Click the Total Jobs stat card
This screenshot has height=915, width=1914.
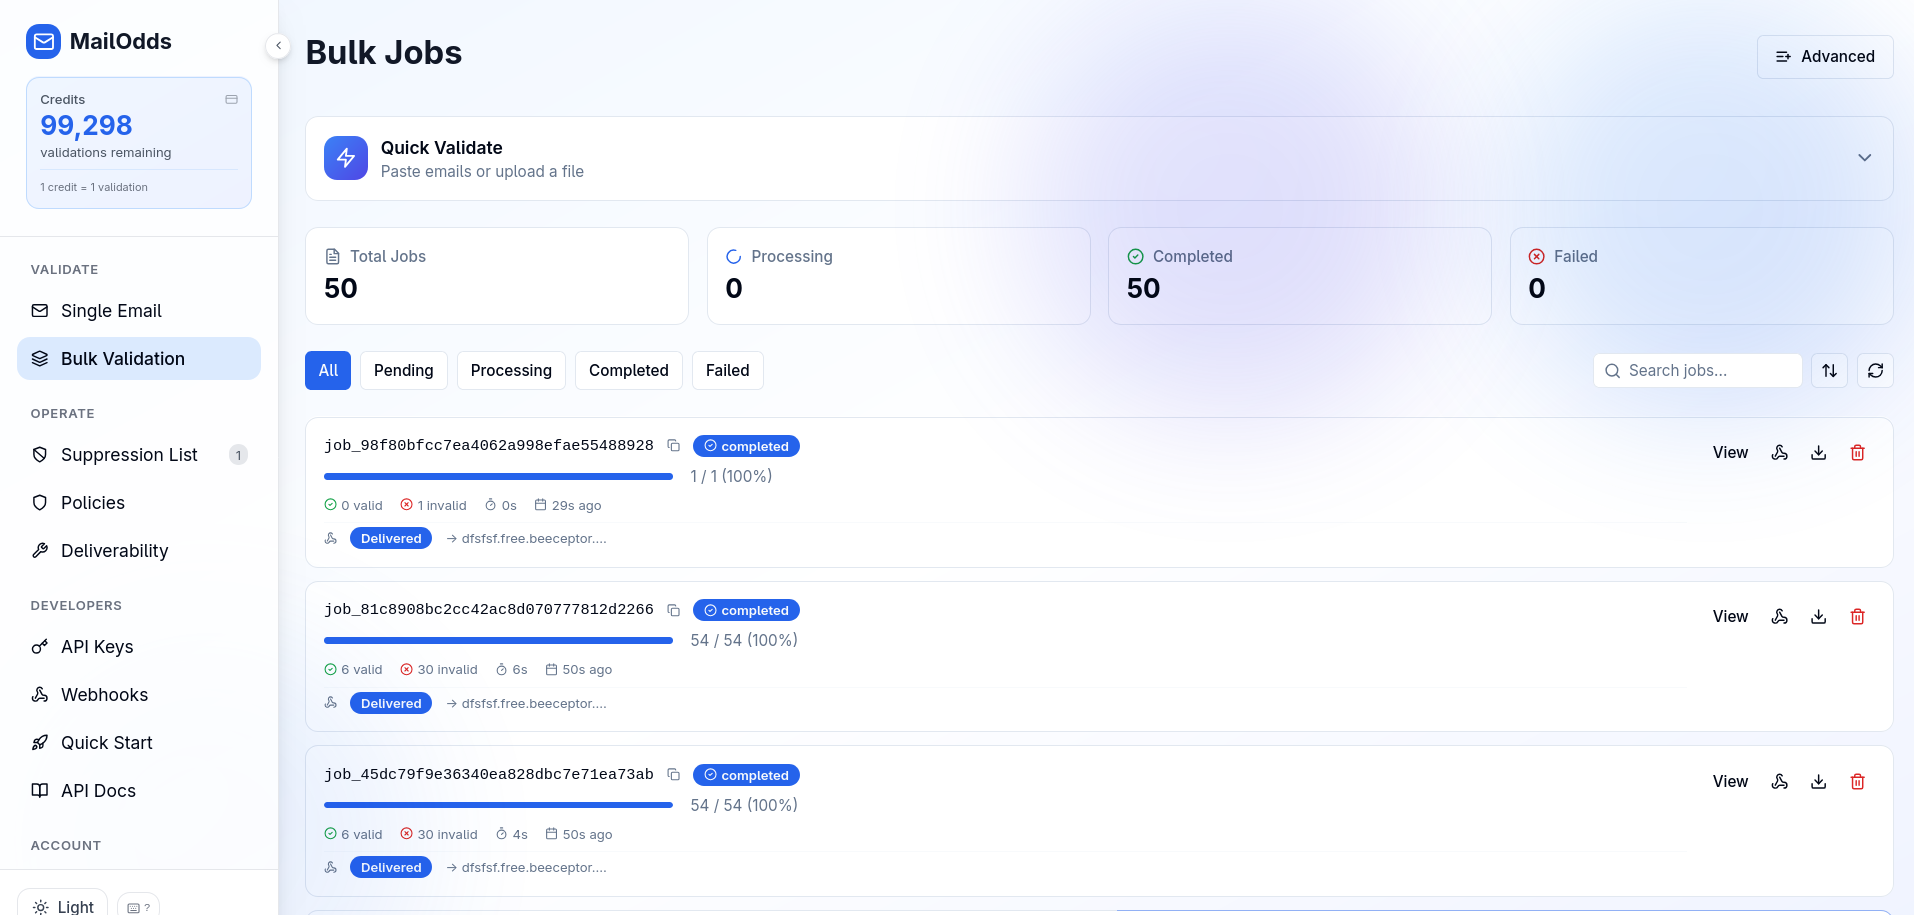(x=497, y=276)
